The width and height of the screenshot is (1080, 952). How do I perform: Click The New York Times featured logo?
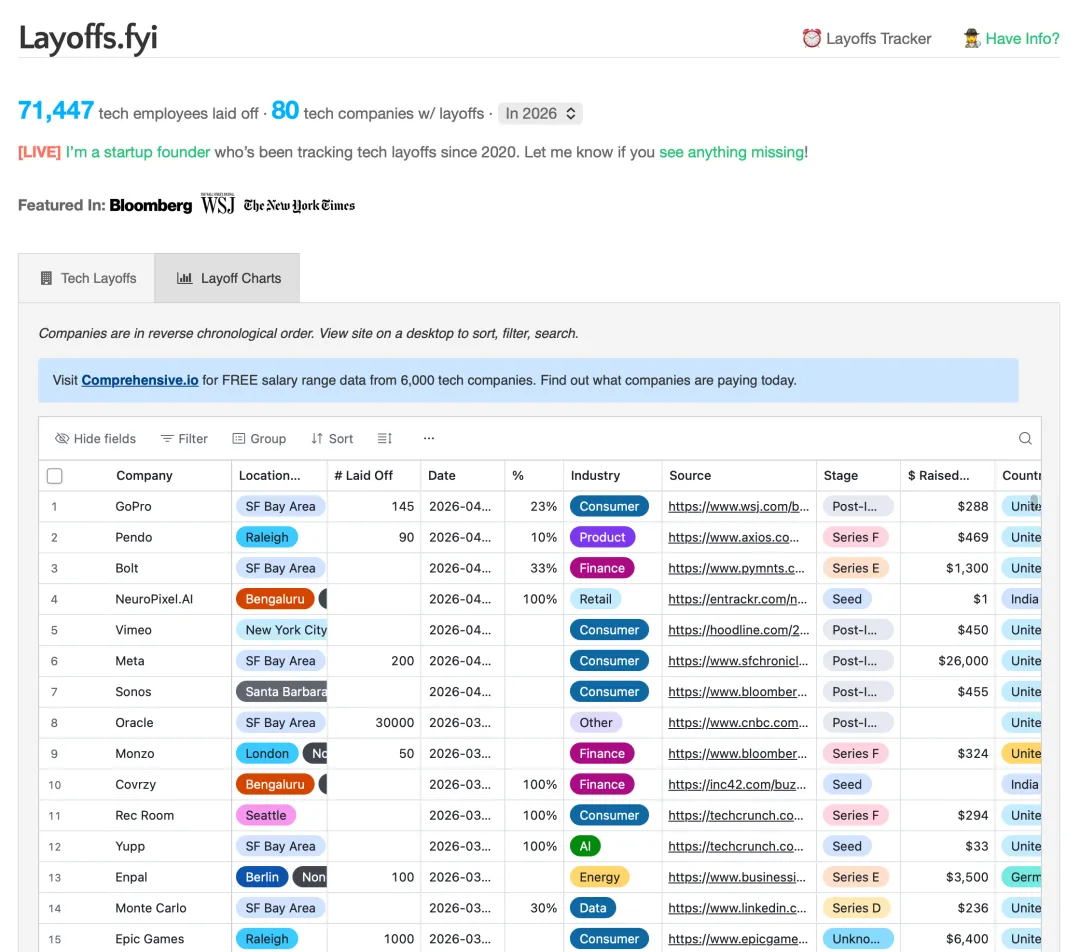coord(299,205)
